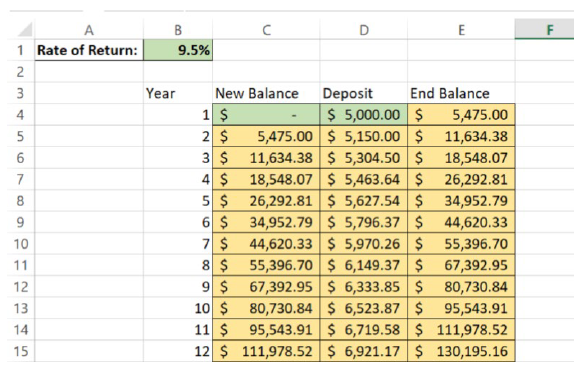Screen dimensions: 580x370
Task: Select New Balance 26,292.81 in row 8
Action: click(266, 201)
